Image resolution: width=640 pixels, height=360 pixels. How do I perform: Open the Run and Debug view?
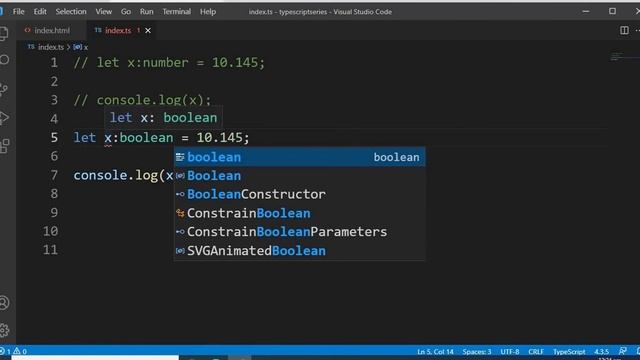(4, 118)
